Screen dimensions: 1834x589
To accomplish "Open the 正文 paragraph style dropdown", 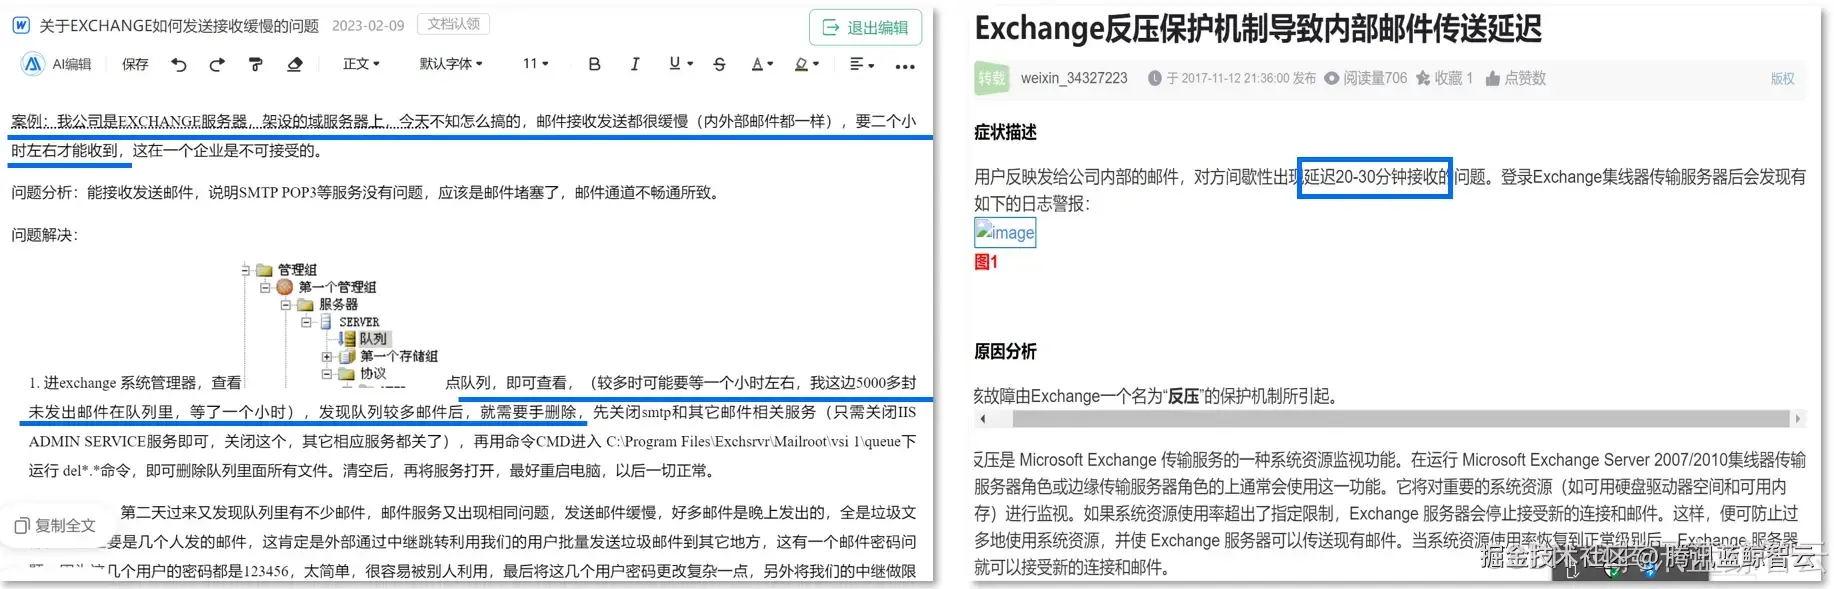I will pos(361,64).
